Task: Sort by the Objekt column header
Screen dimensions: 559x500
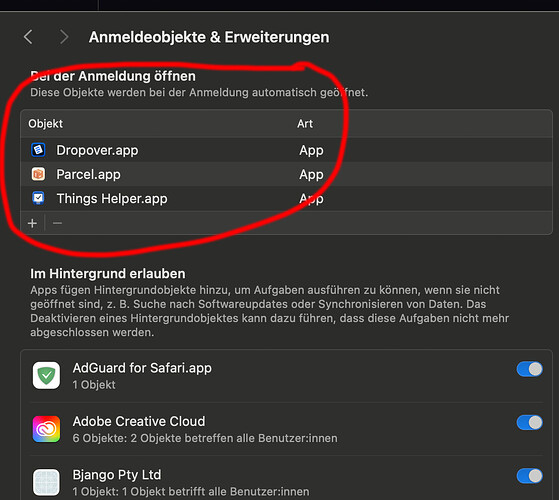Action: pyautogui.click(x=46, y=124)
